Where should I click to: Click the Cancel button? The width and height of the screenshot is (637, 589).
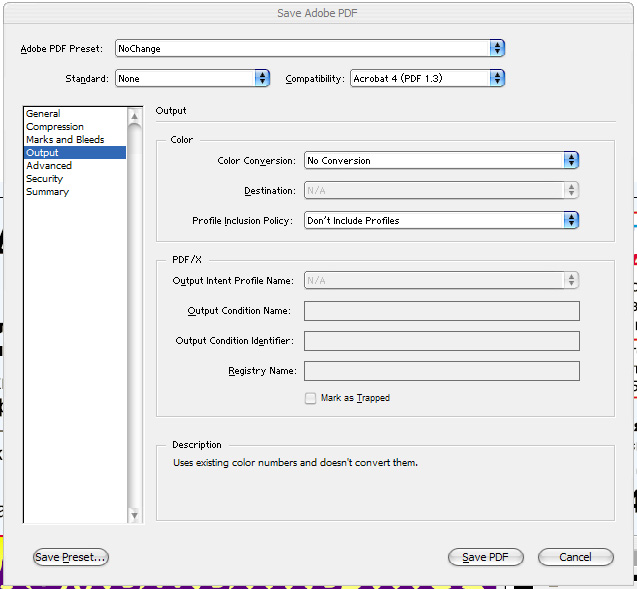pyautogui.click(x=576, y=557)
